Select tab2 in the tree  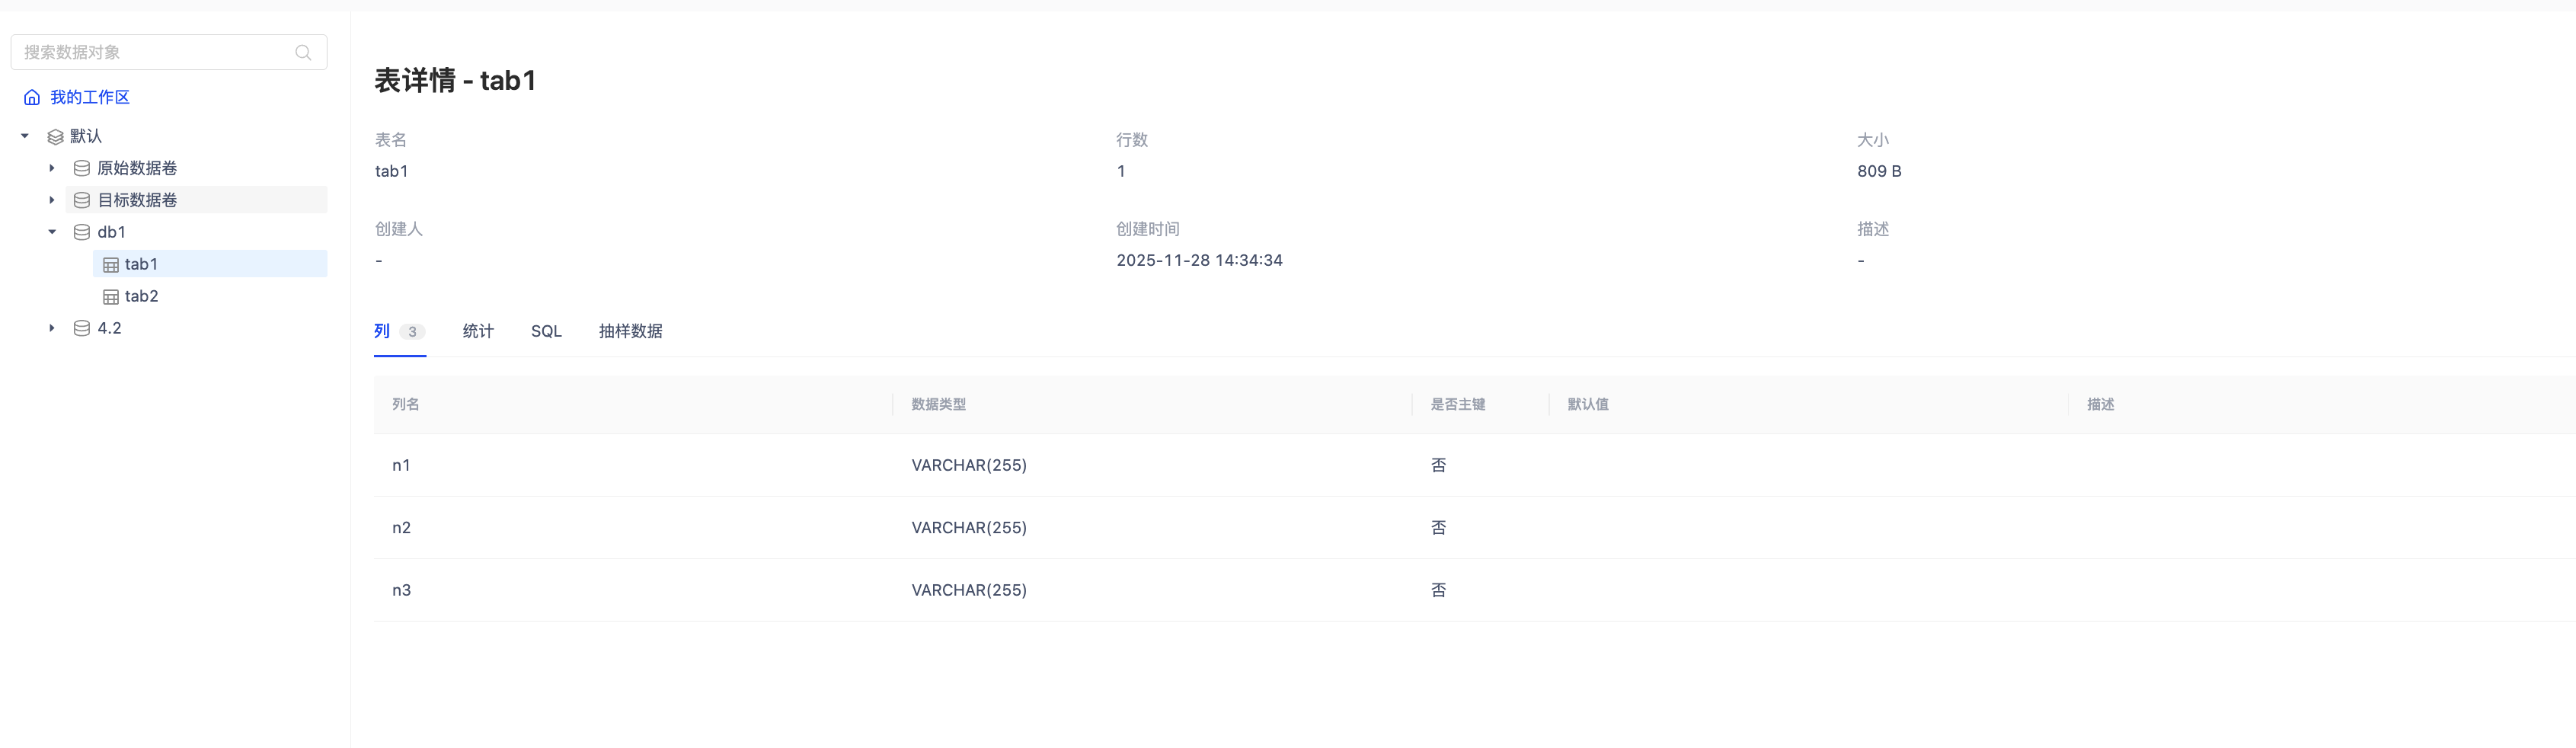(x=142, y=296)
